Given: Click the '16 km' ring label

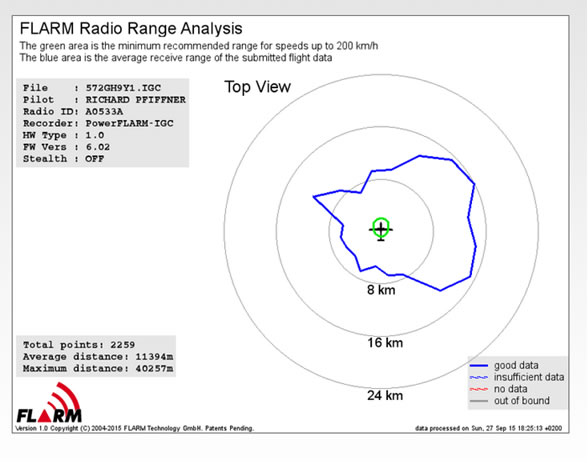Looking at the screenshot, I should click(x=385, y=343).
